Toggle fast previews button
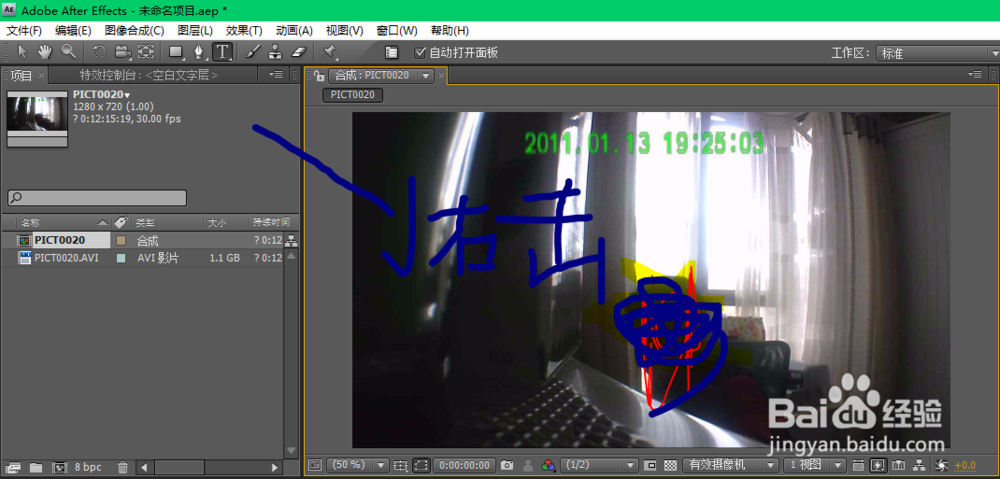 click(878, 465)
